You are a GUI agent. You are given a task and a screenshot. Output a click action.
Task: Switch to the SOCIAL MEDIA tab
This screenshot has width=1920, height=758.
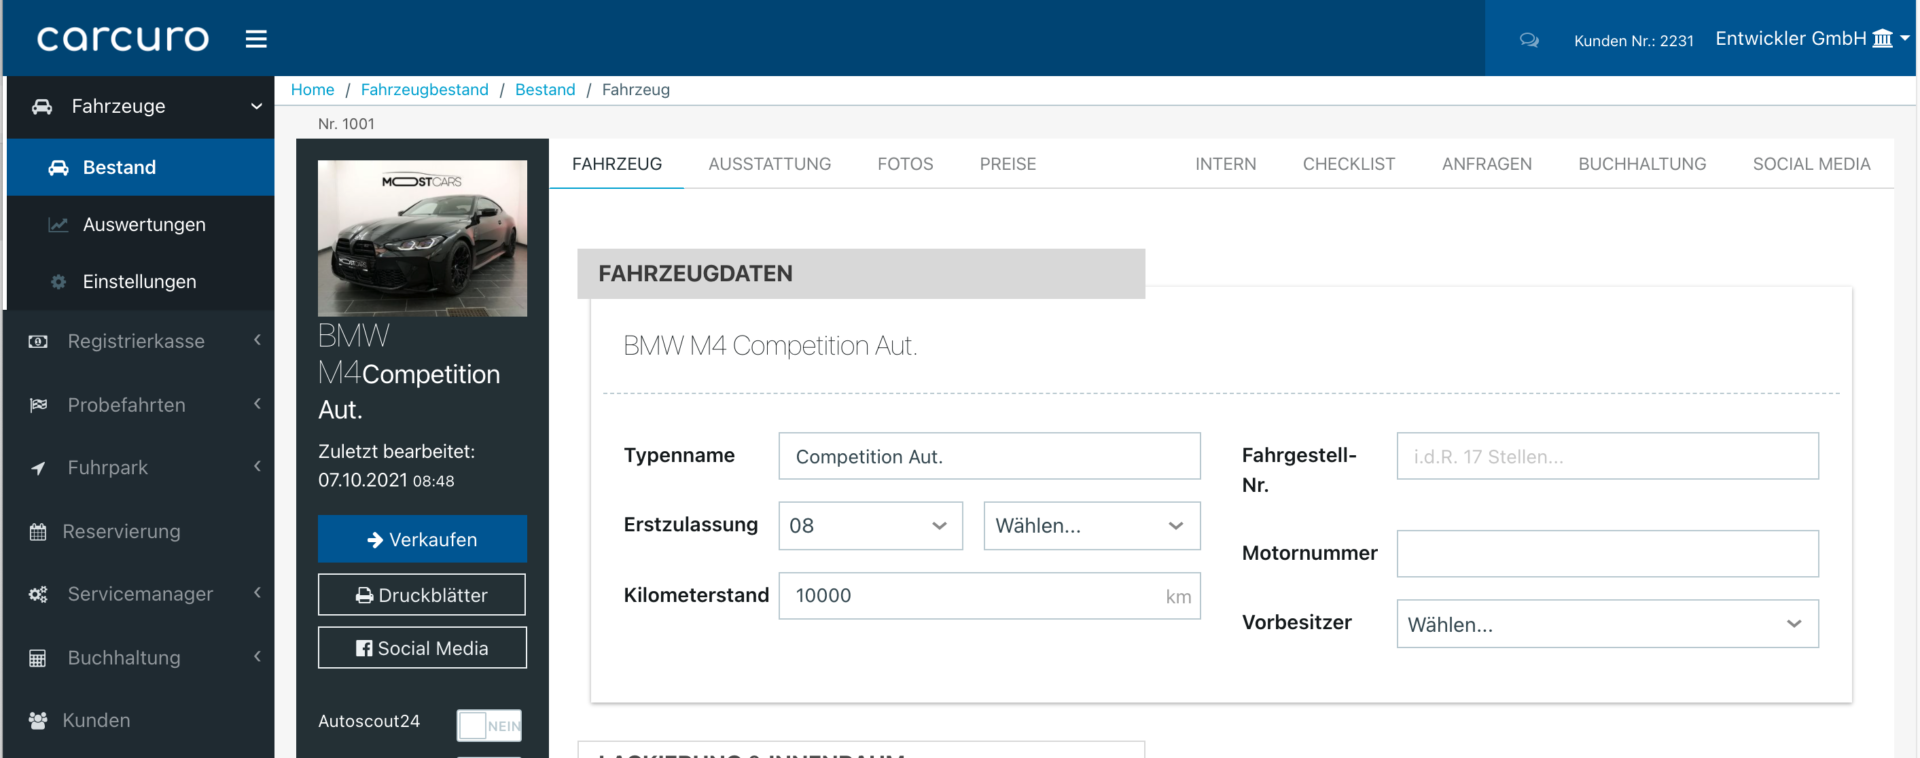point(1811,164)
